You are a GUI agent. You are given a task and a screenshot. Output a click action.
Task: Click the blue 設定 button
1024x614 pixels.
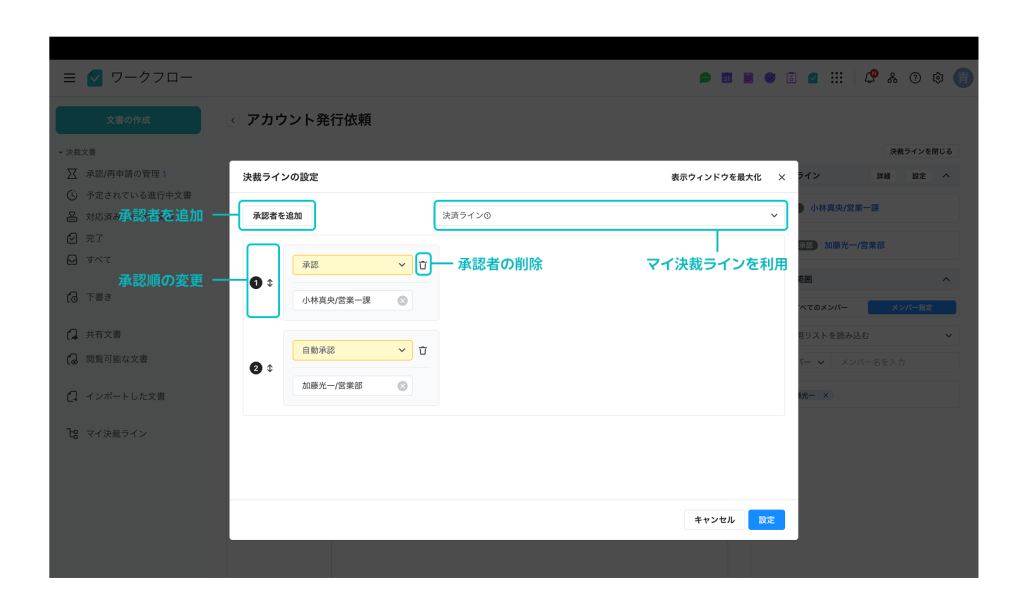766,520
